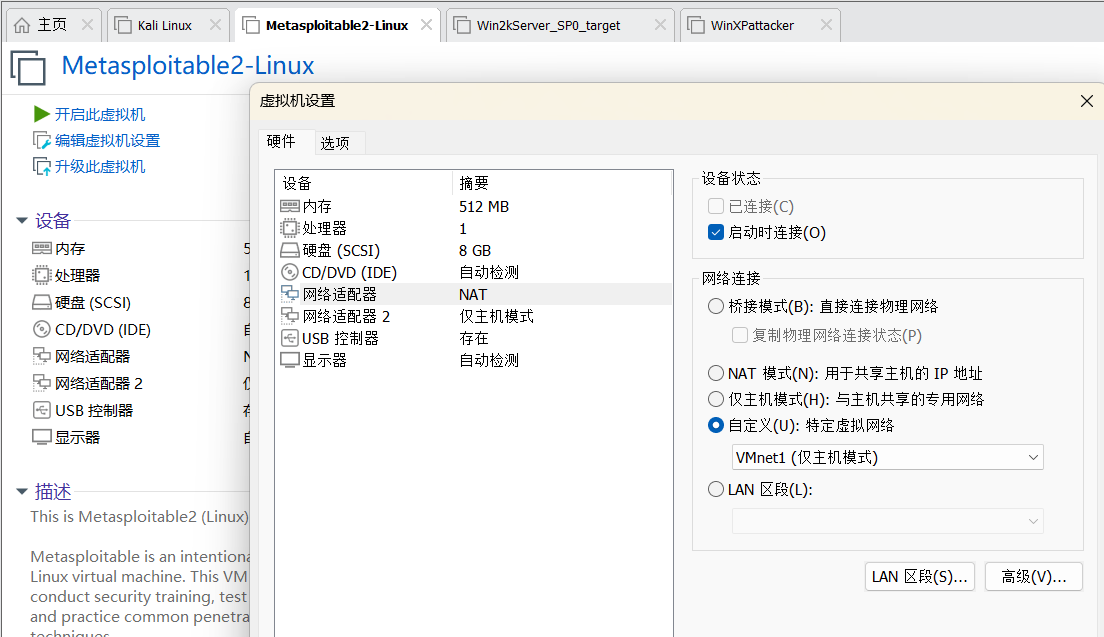Click the upgrade icon beside 升级此虚拟机
1104x637 pixels.
42,167
